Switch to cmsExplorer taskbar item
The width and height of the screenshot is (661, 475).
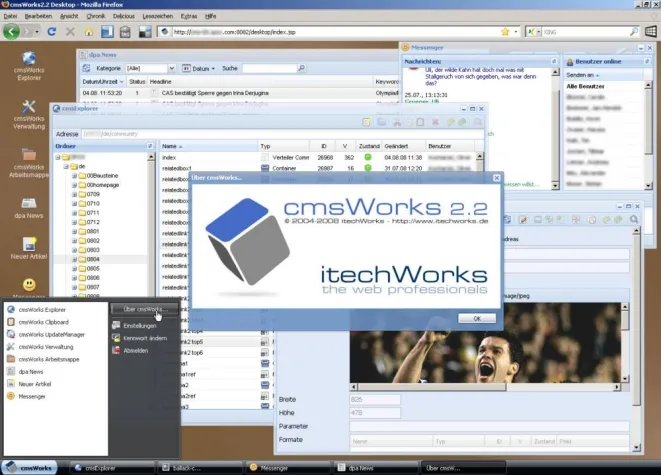coord(112,468)
